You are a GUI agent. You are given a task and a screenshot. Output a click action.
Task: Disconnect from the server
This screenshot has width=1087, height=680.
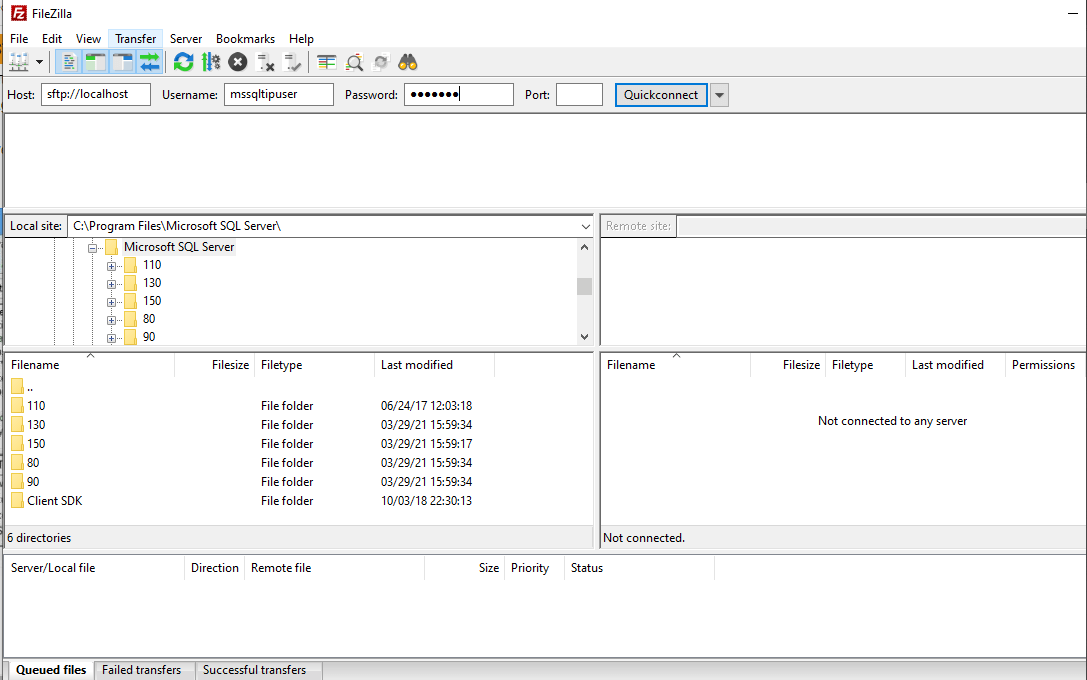[266, 61]
